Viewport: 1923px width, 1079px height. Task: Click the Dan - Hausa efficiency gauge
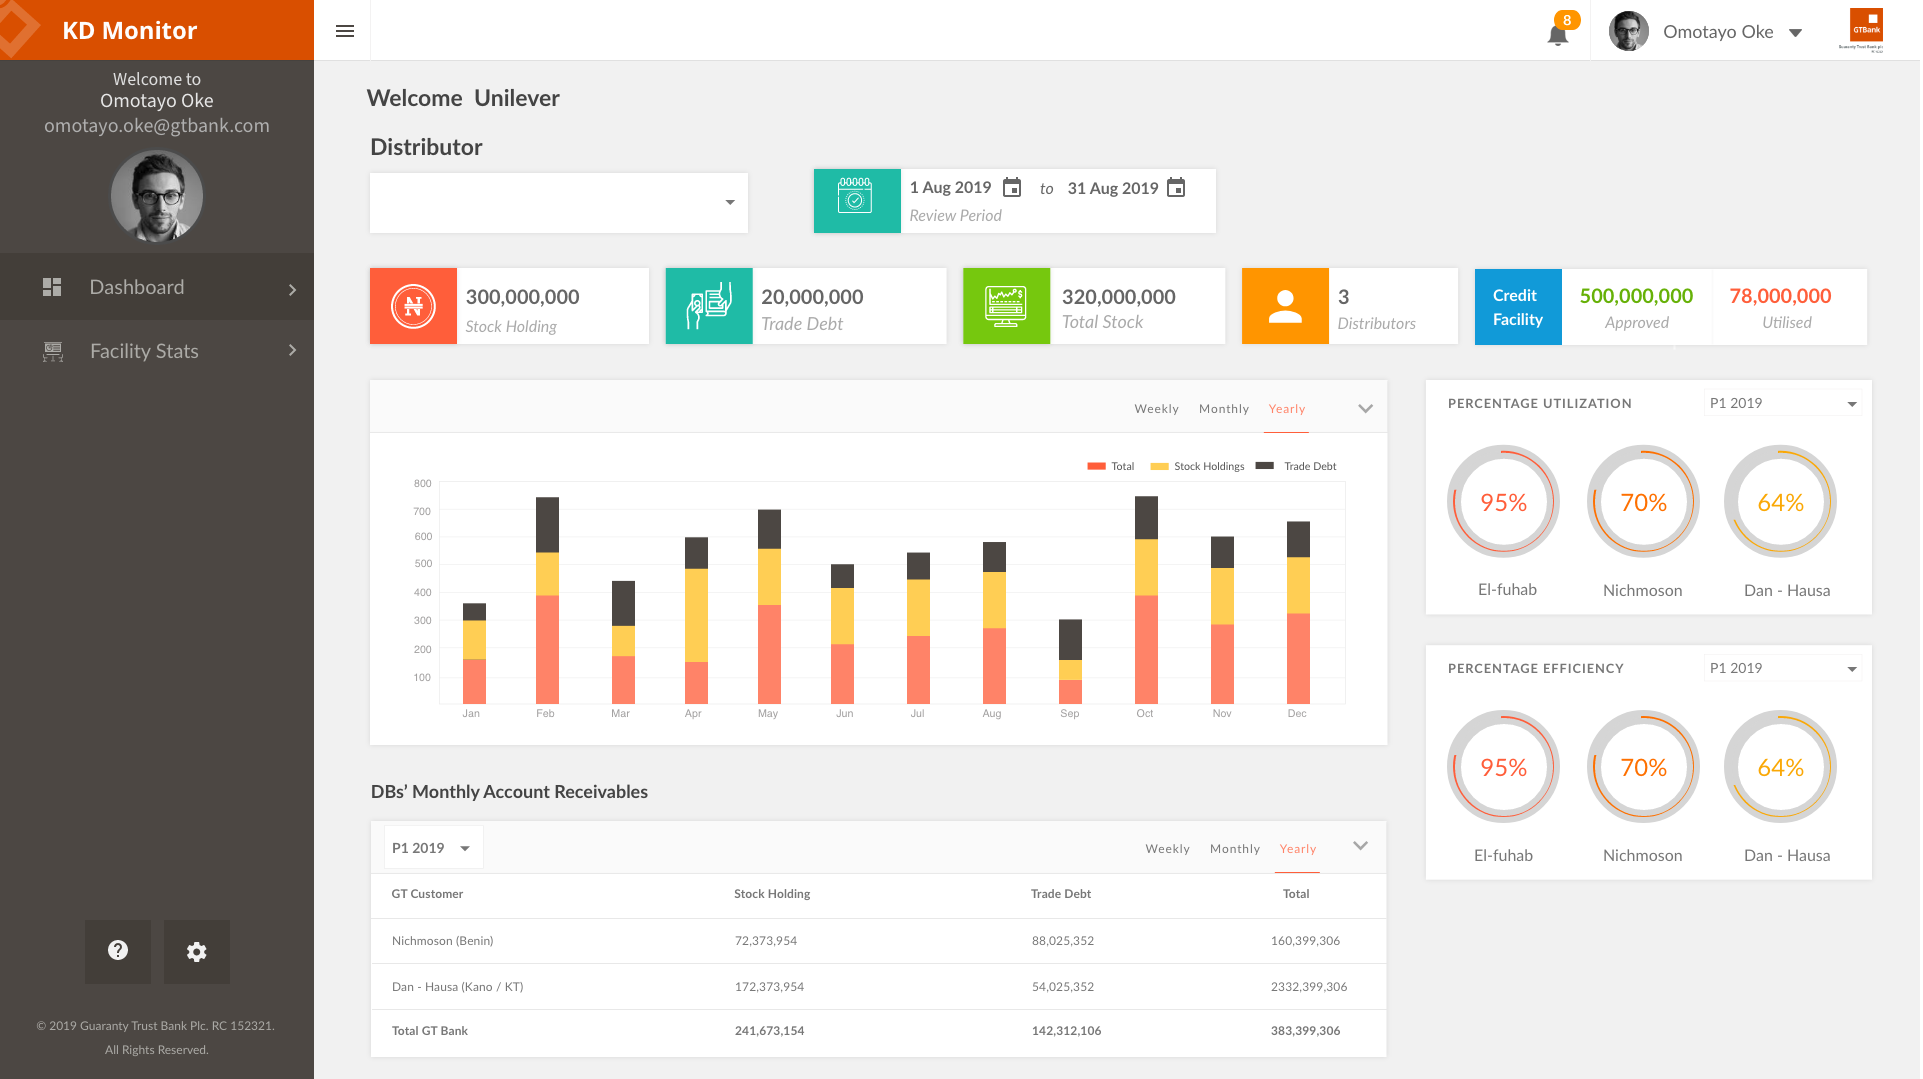(1781, 767)
